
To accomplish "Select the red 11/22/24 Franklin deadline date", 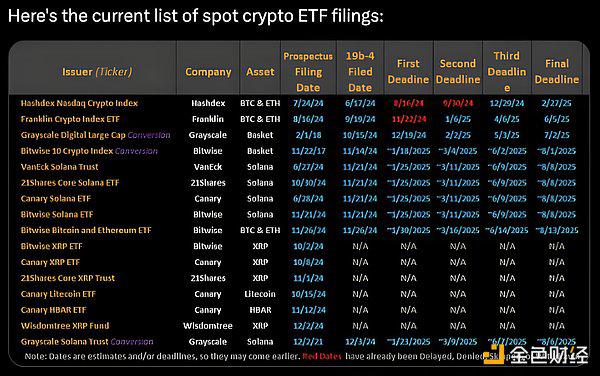I will click(408, 119).
